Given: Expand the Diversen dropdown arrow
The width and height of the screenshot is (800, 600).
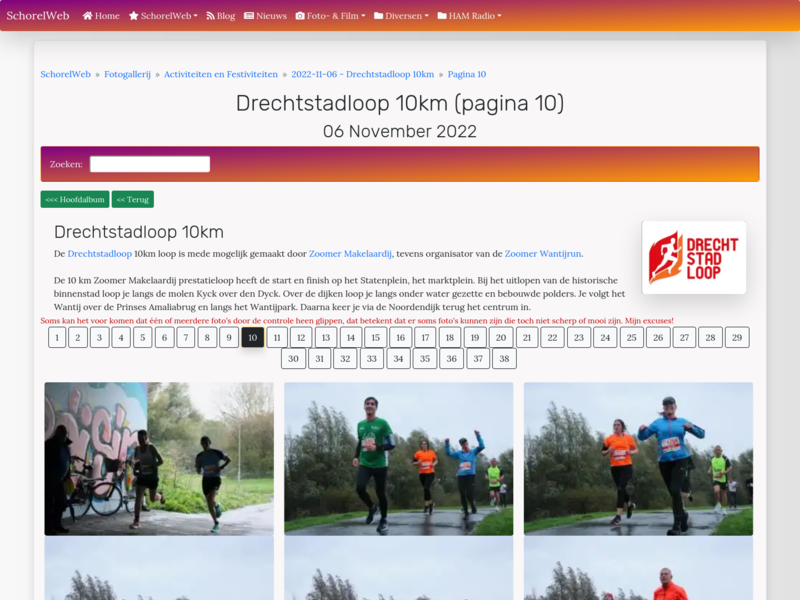Looking at the screenshot, I should pos(427,16).
